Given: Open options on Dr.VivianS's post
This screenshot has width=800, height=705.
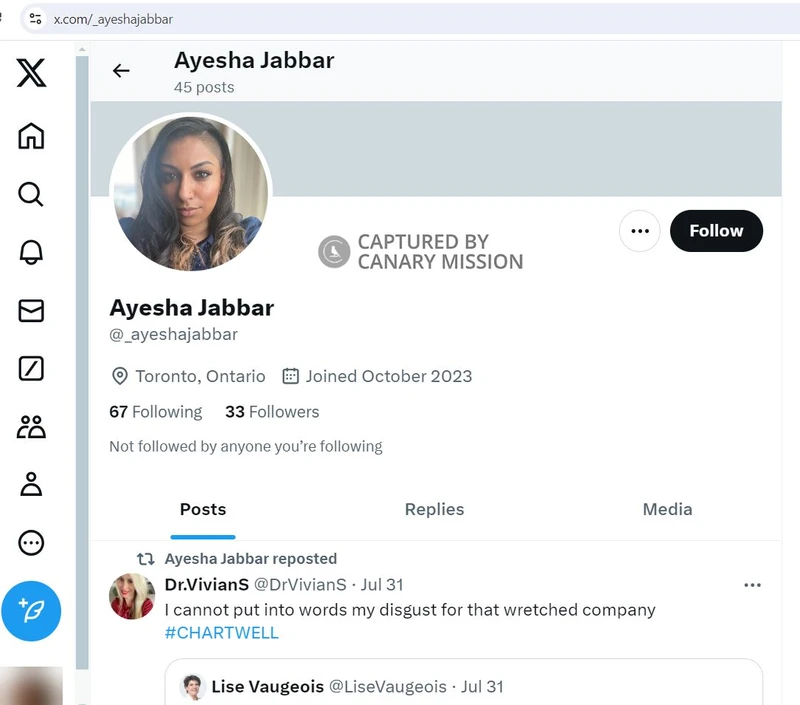Looking at the screenshot, I should pyautogui.click(x=753, y=585).
